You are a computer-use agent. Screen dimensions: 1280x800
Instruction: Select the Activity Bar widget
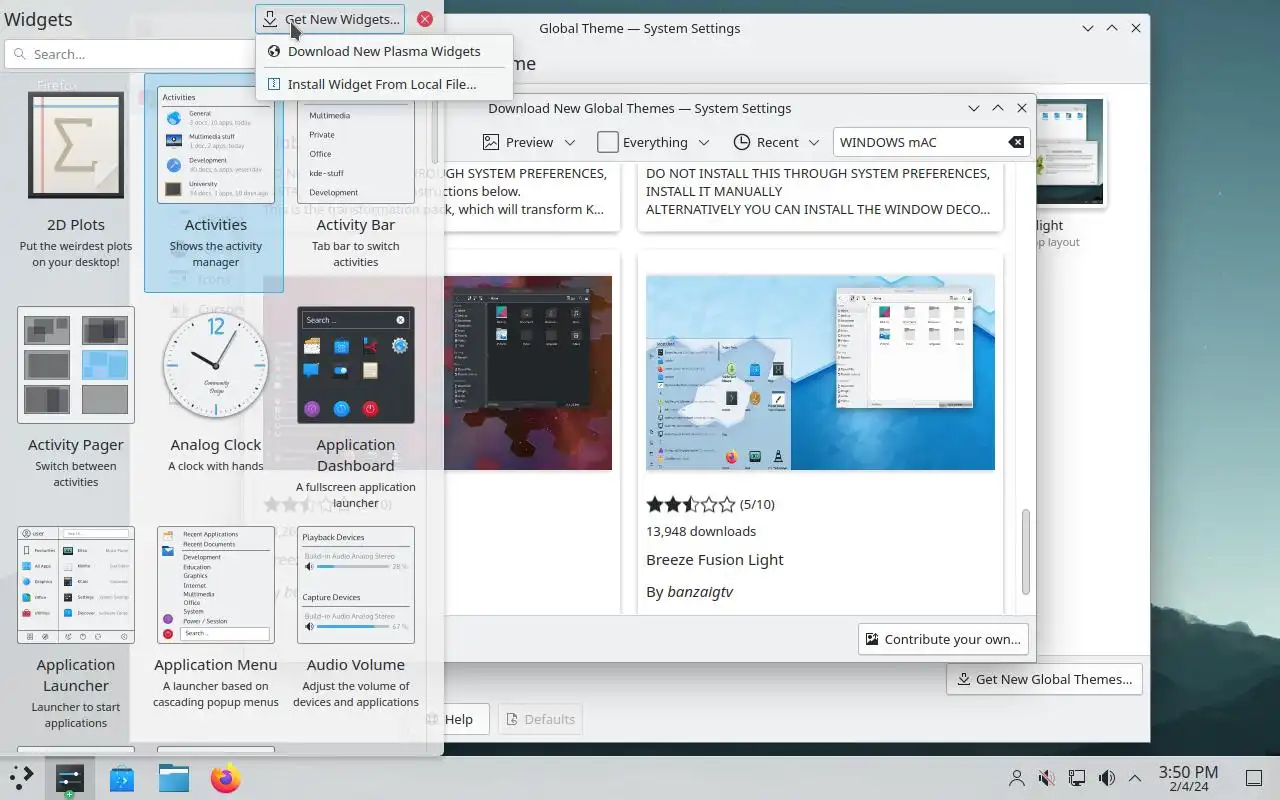[x=356, y=182]
